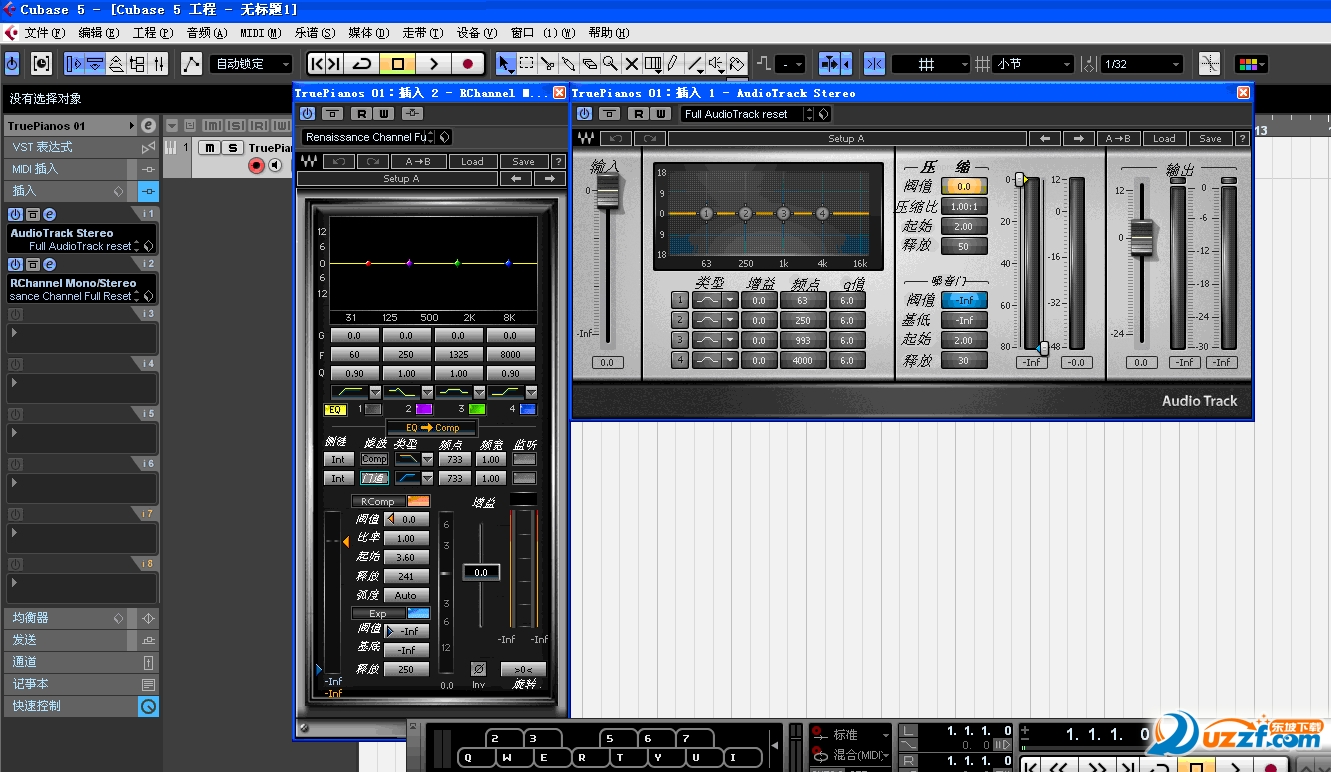The width and height of the screenshot is (1331, 772).
Task: Open the 1/32 quantize value dropdown
Action: [x=1141, y=64]
